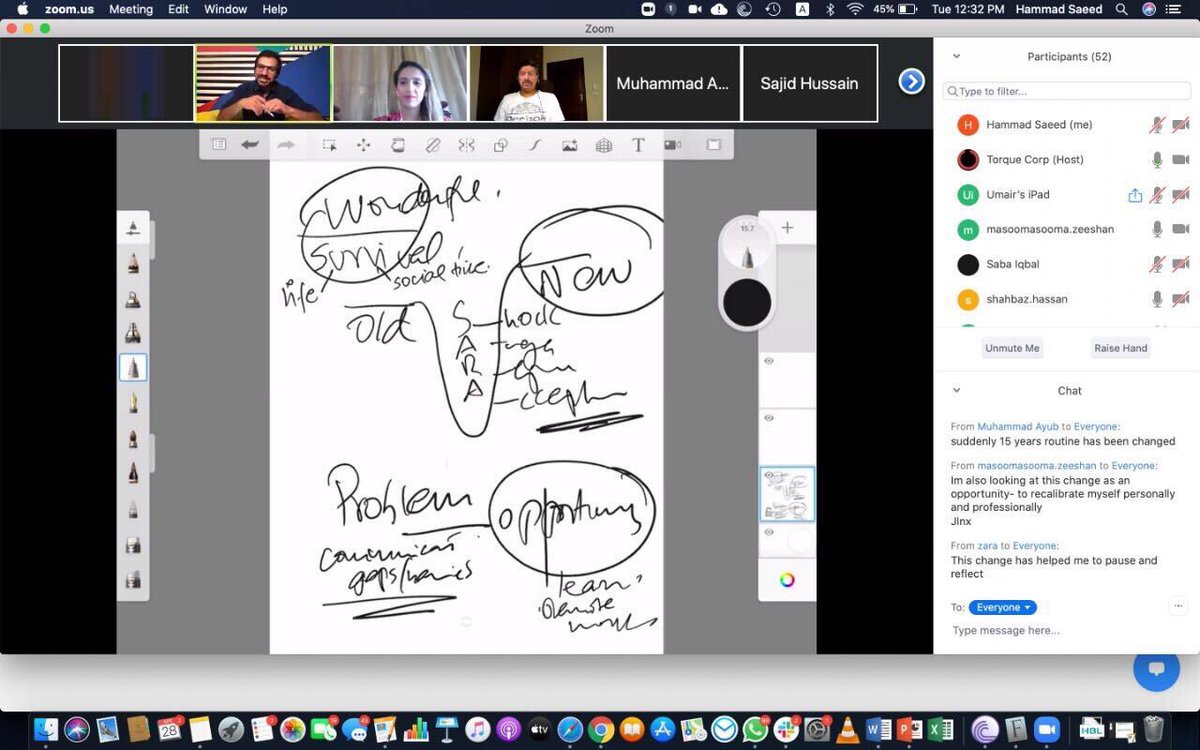Open the gallery list icon in sketch toolbar
This screenshot has height=750, width=1200.
[219, 145]
